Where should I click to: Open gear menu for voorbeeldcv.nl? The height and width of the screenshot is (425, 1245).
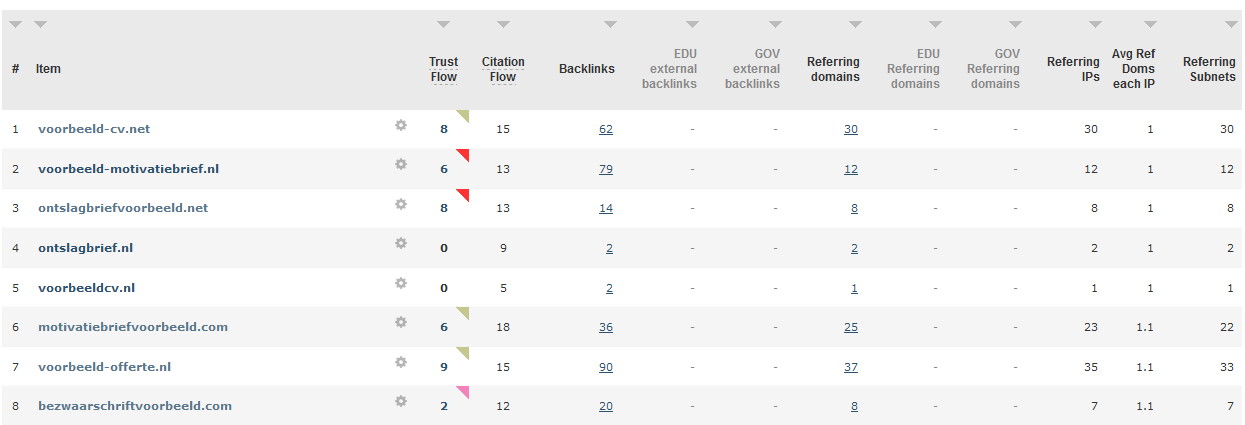[401, 283]
